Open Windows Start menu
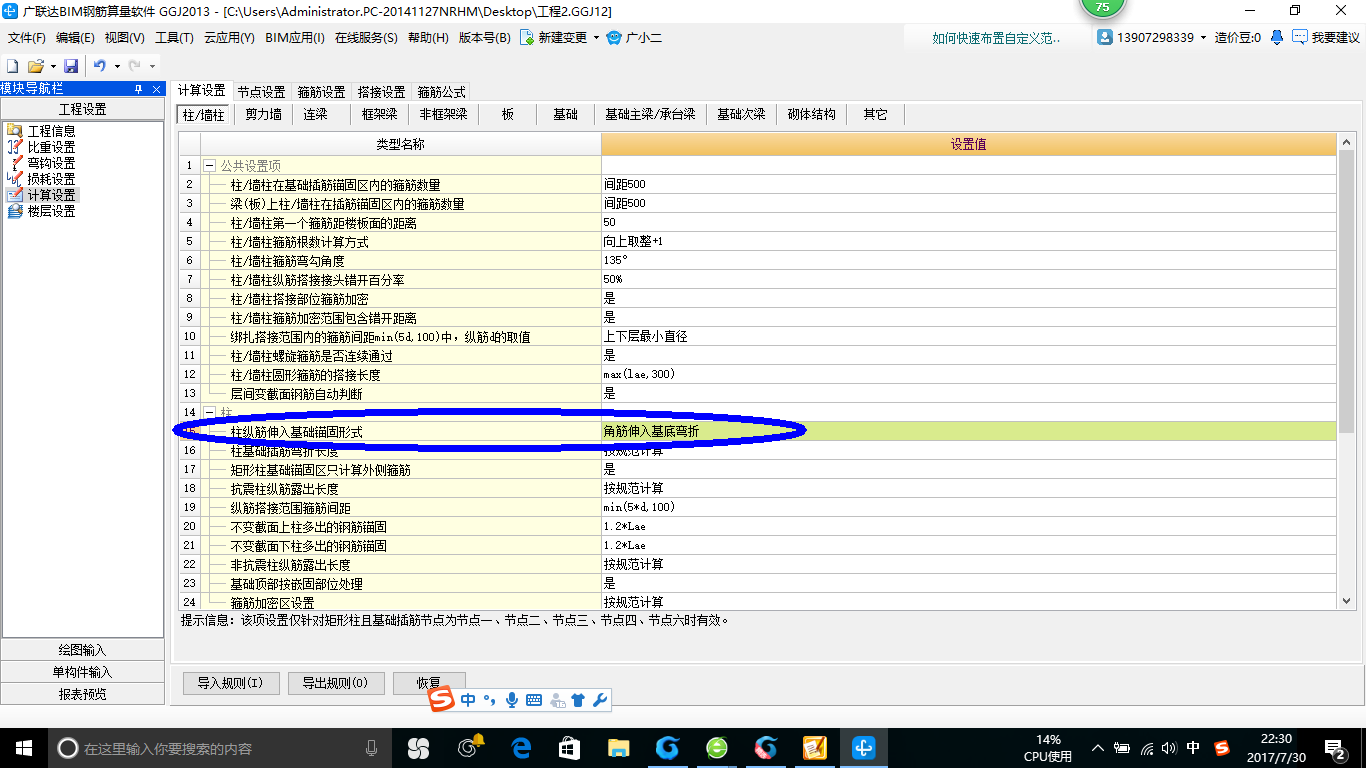The width and height of the screenshot is (1366, 768). click(23, 747)
